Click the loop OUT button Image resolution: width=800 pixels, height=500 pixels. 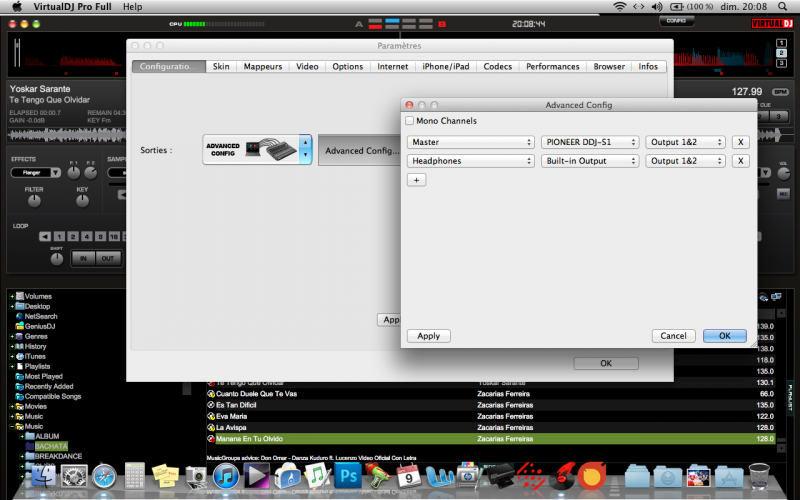(108, 258)
